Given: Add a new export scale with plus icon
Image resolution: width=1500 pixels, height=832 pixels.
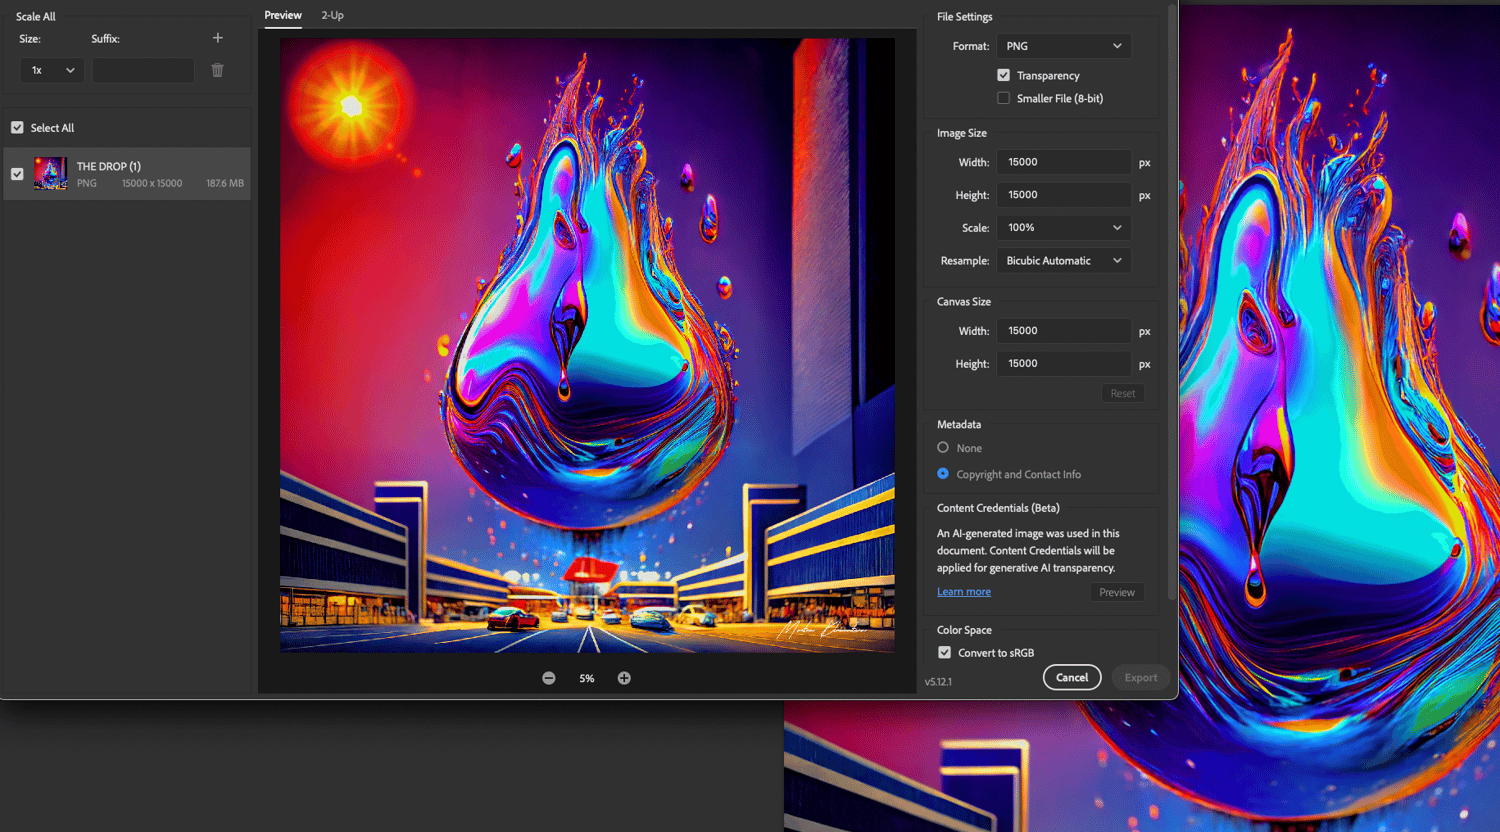Looking at the screenshot, I should tap(218, 38).
